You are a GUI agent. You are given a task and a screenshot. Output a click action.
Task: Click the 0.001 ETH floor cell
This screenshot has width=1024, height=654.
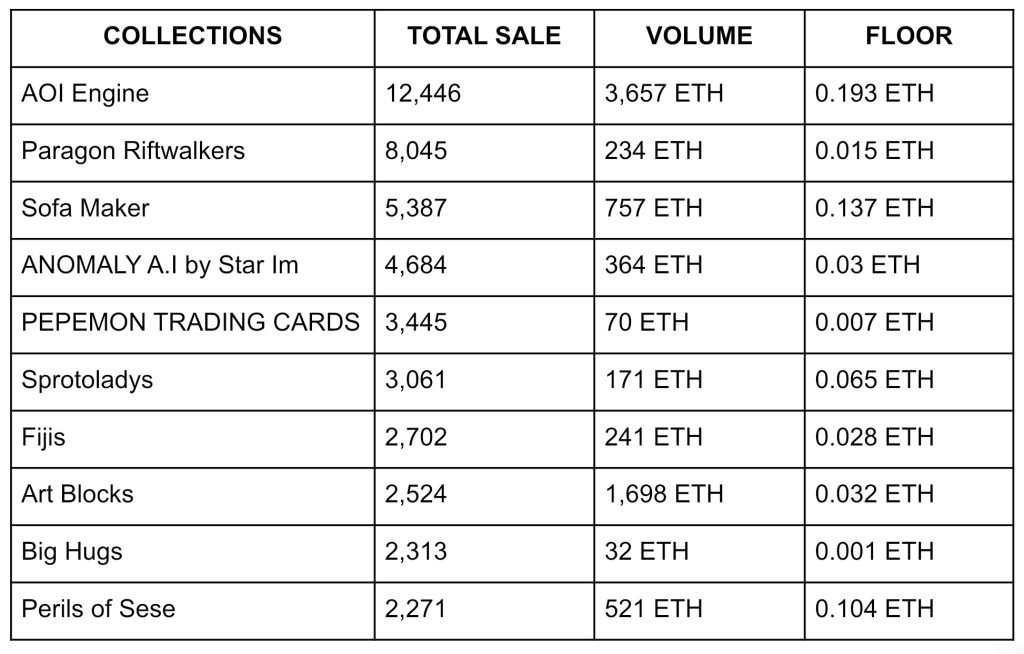click(x=874, y=551)
